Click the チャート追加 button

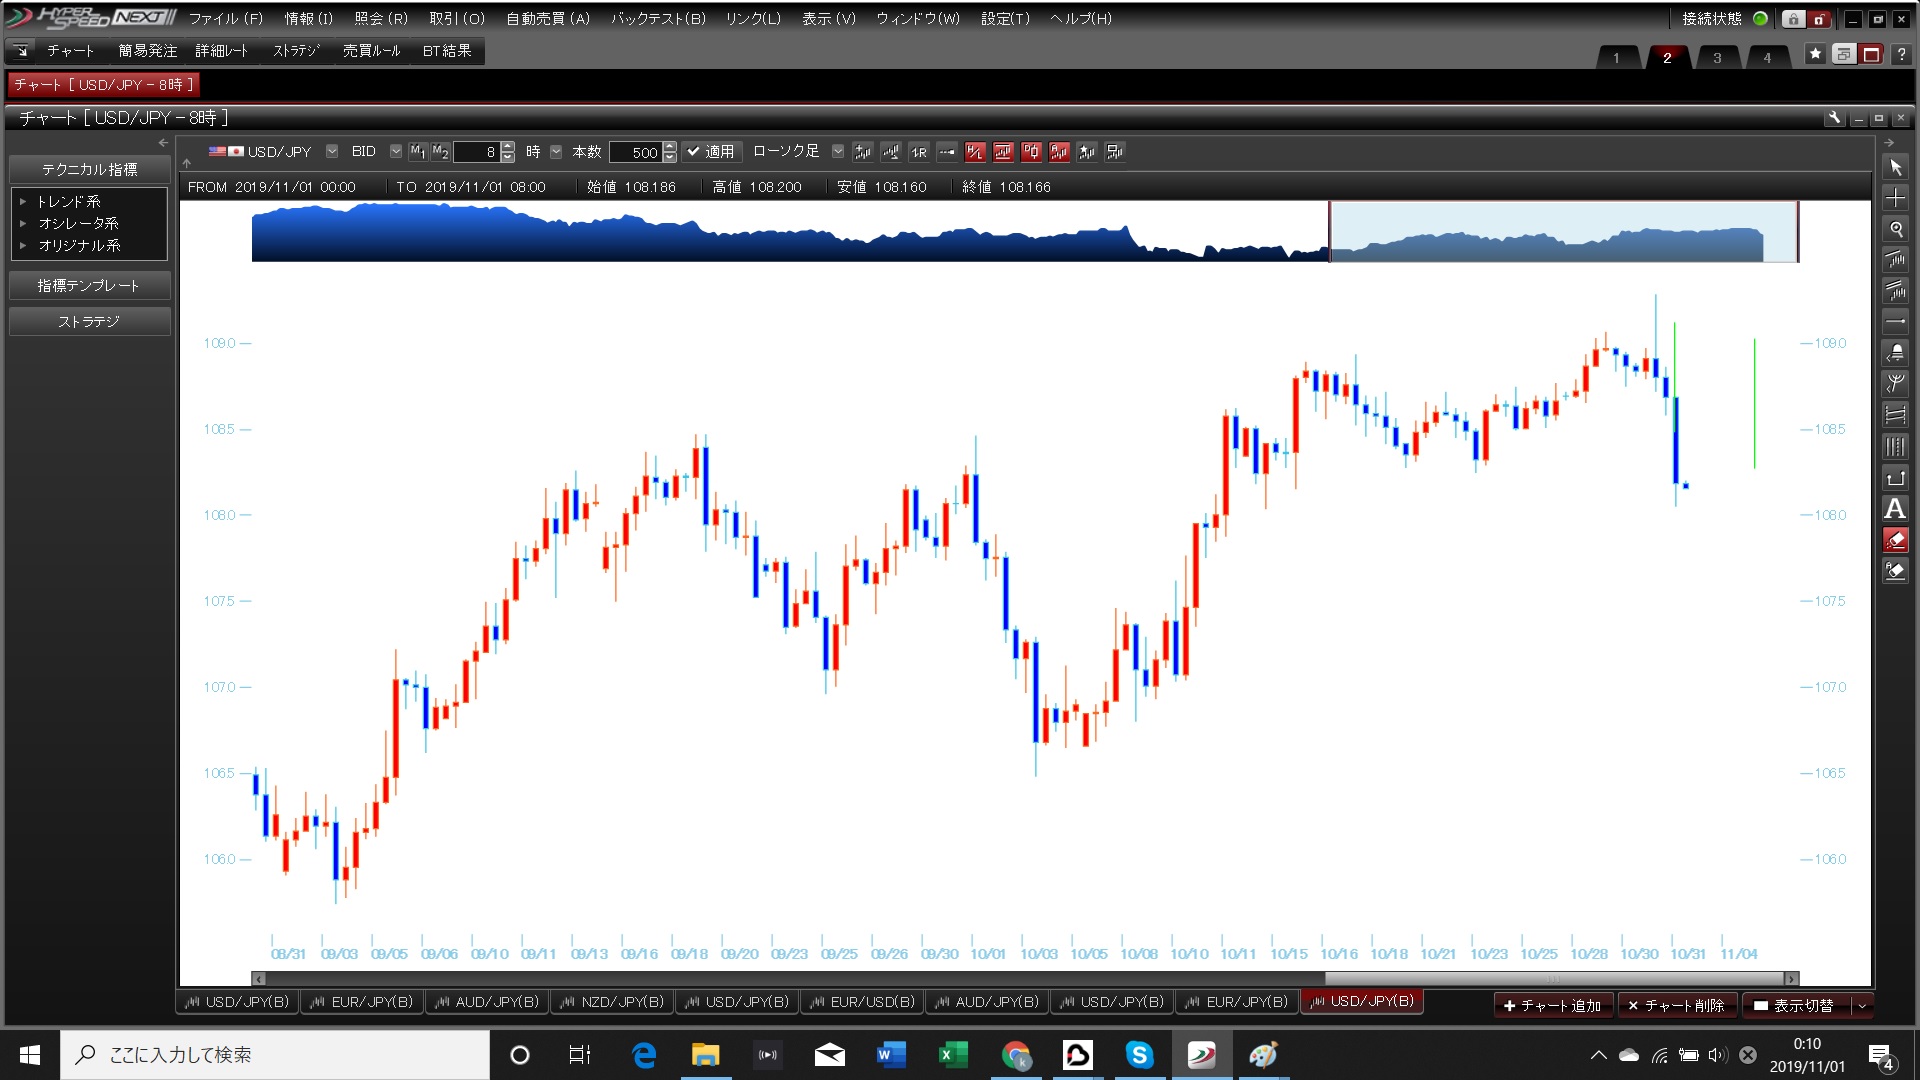click(x=1552, y=1005)
